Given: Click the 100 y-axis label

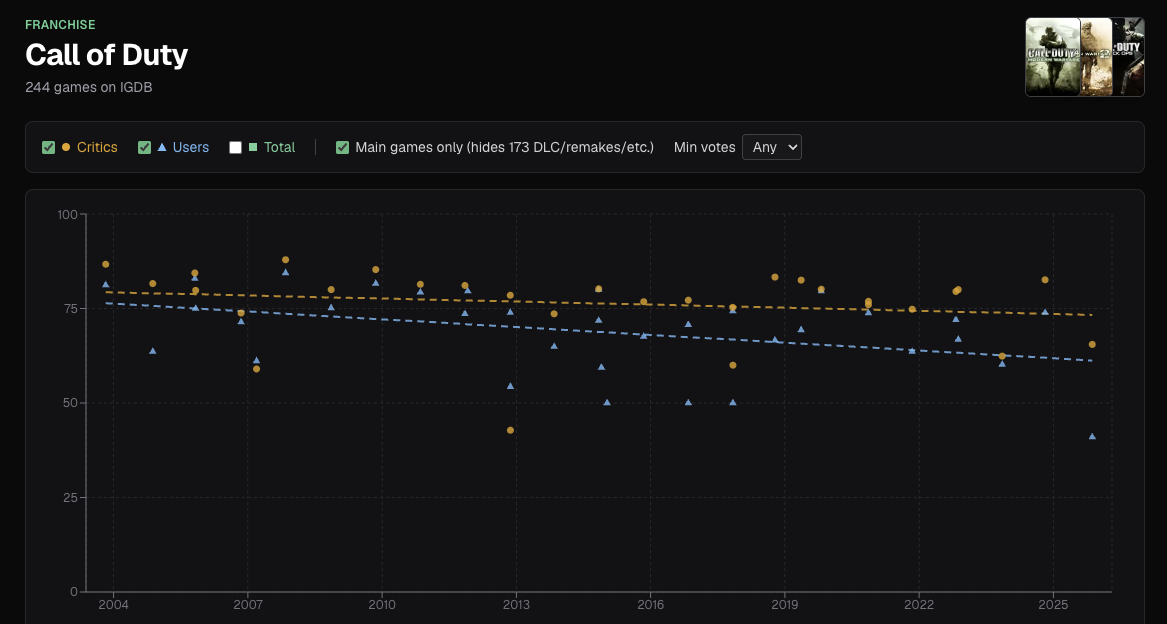Looking at the screenshot, I should 68,214.
